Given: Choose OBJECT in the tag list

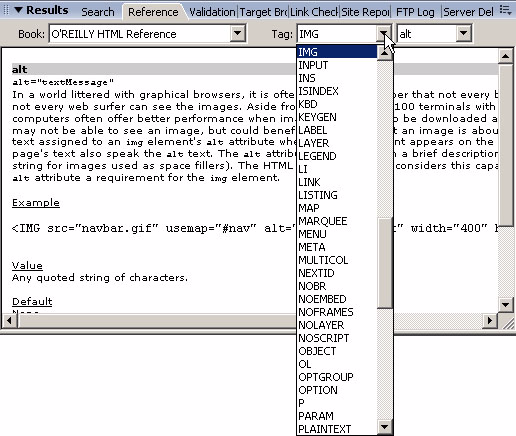Looking at the screenshot, I should (337, 351).
